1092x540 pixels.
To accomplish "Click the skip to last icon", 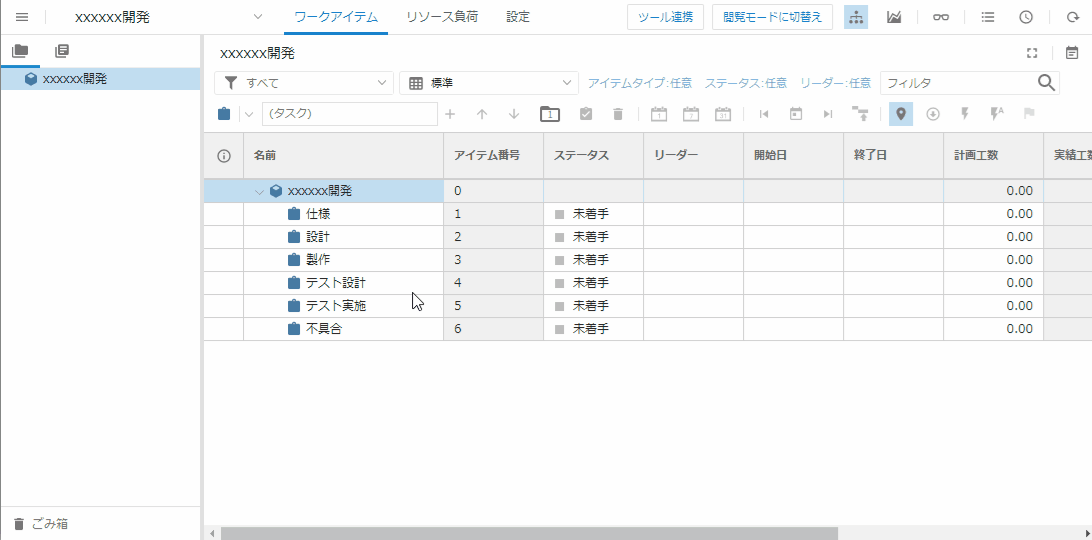I will [828, 114].
